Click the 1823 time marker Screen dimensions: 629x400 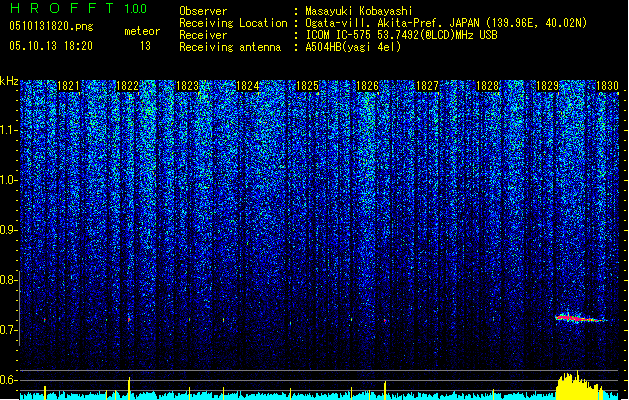(x=187, y=86)
